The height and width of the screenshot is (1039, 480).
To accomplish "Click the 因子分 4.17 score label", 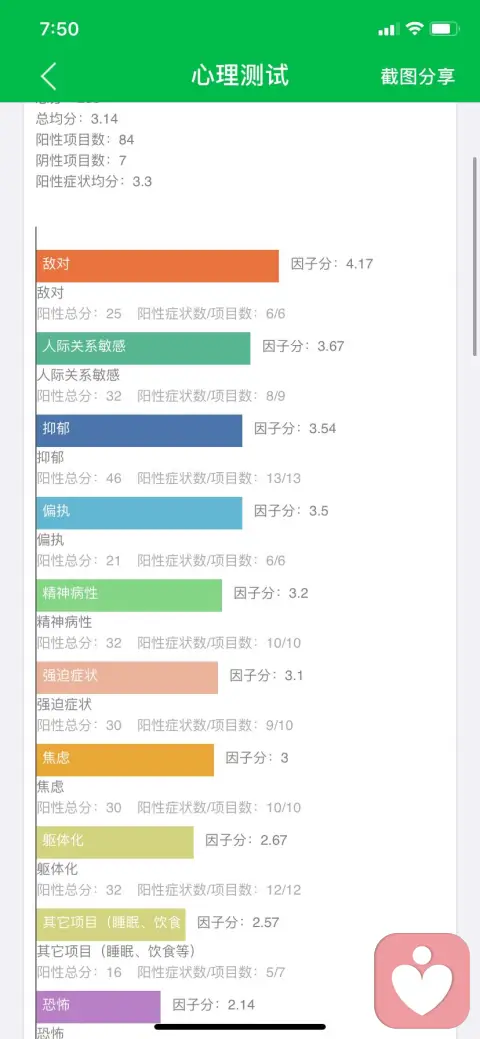I will pos(332,264).
